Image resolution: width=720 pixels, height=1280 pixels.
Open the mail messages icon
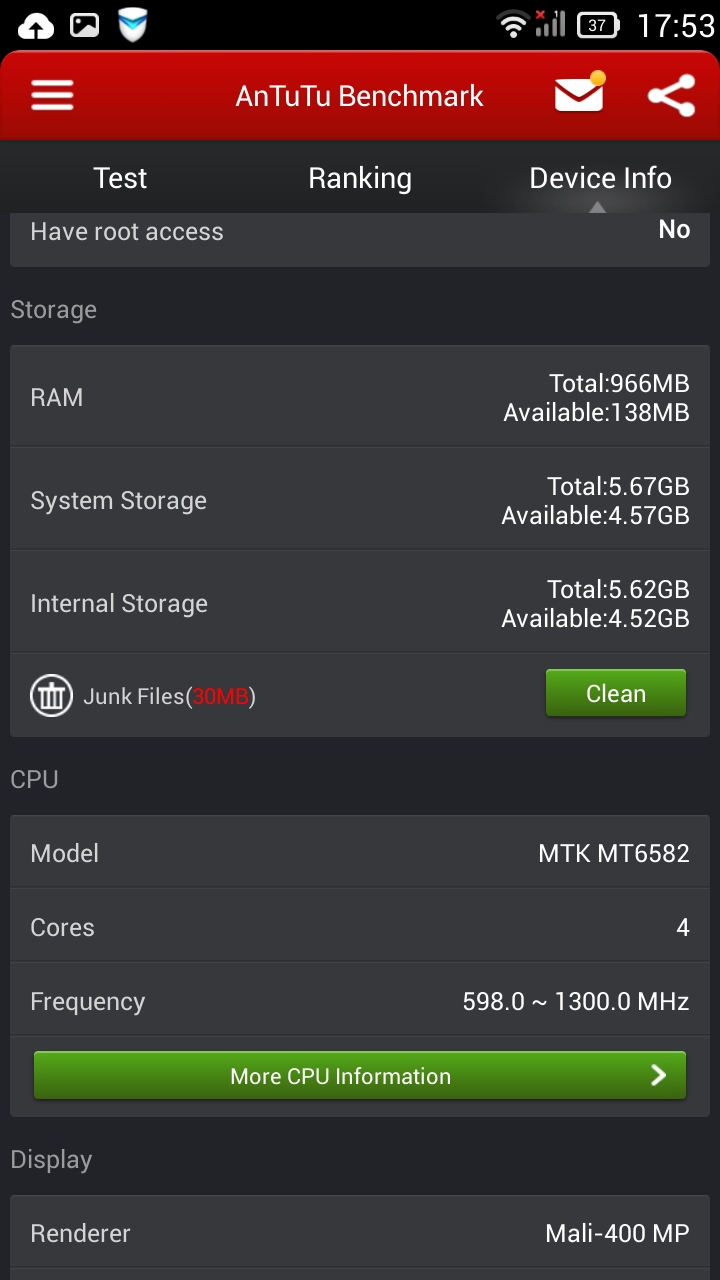pyautogui.click(x=580, y=93)
